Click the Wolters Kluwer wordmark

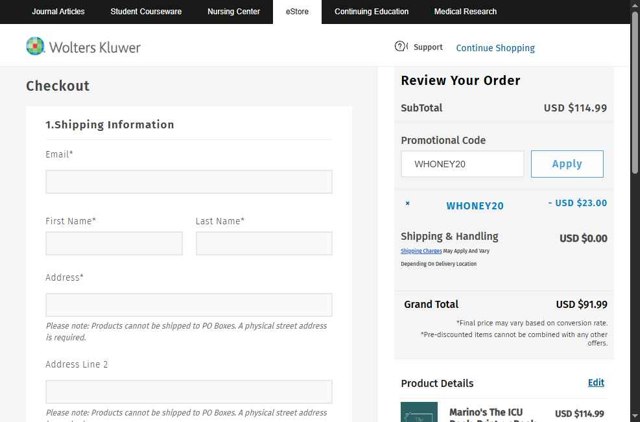pyautogui.click(x=95, y=47)
